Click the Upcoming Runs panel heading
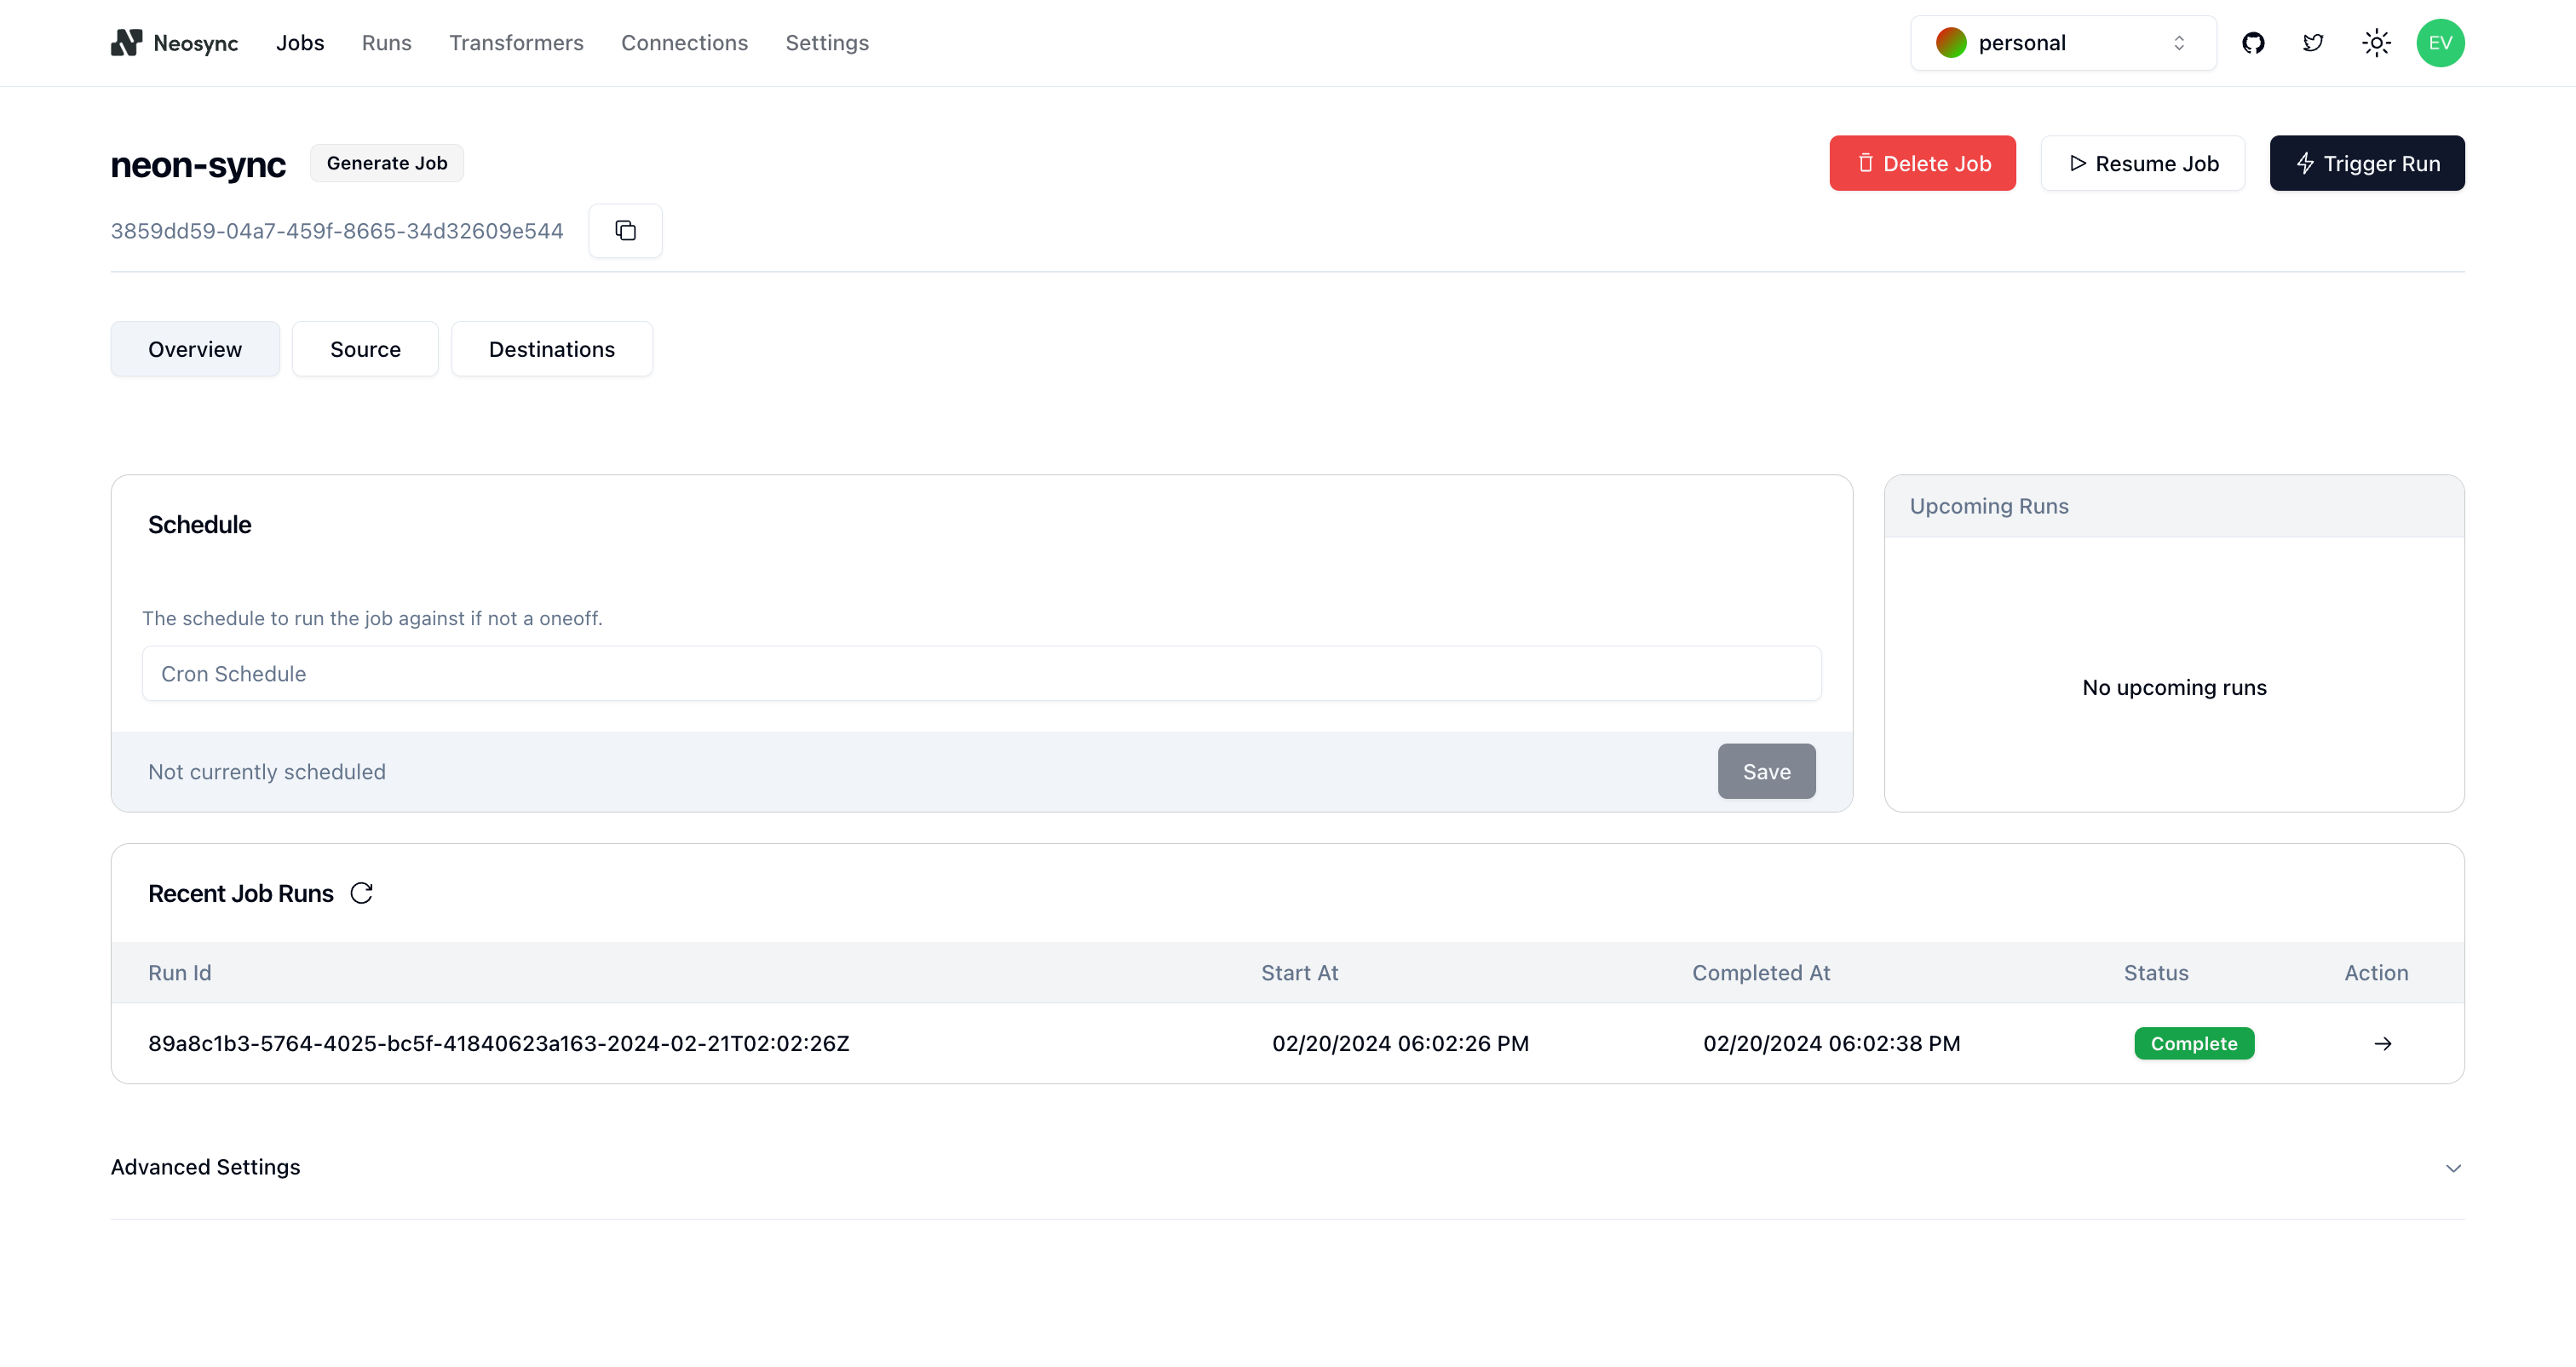The image size is (2576, 1367). (1989, 506)
